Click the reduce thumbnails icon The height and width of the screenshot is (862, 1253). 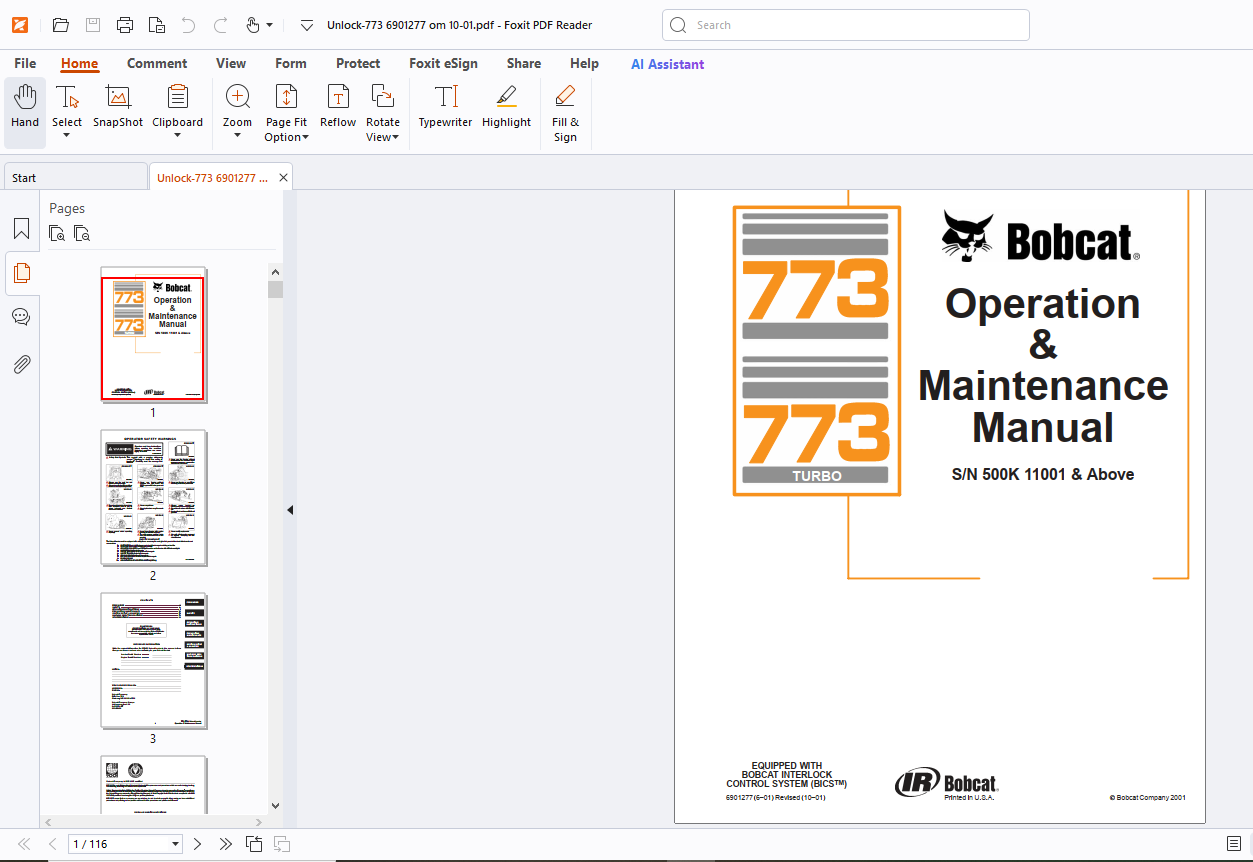click(82, 233)
